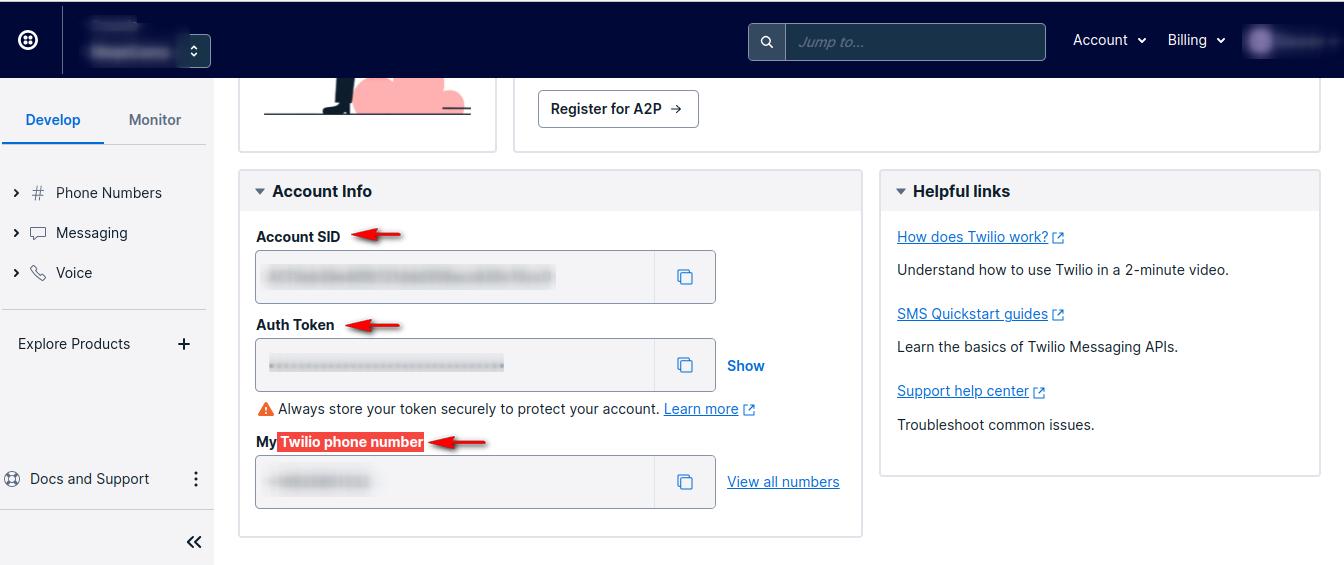Open the Account menu

(x=1109, y=40)
